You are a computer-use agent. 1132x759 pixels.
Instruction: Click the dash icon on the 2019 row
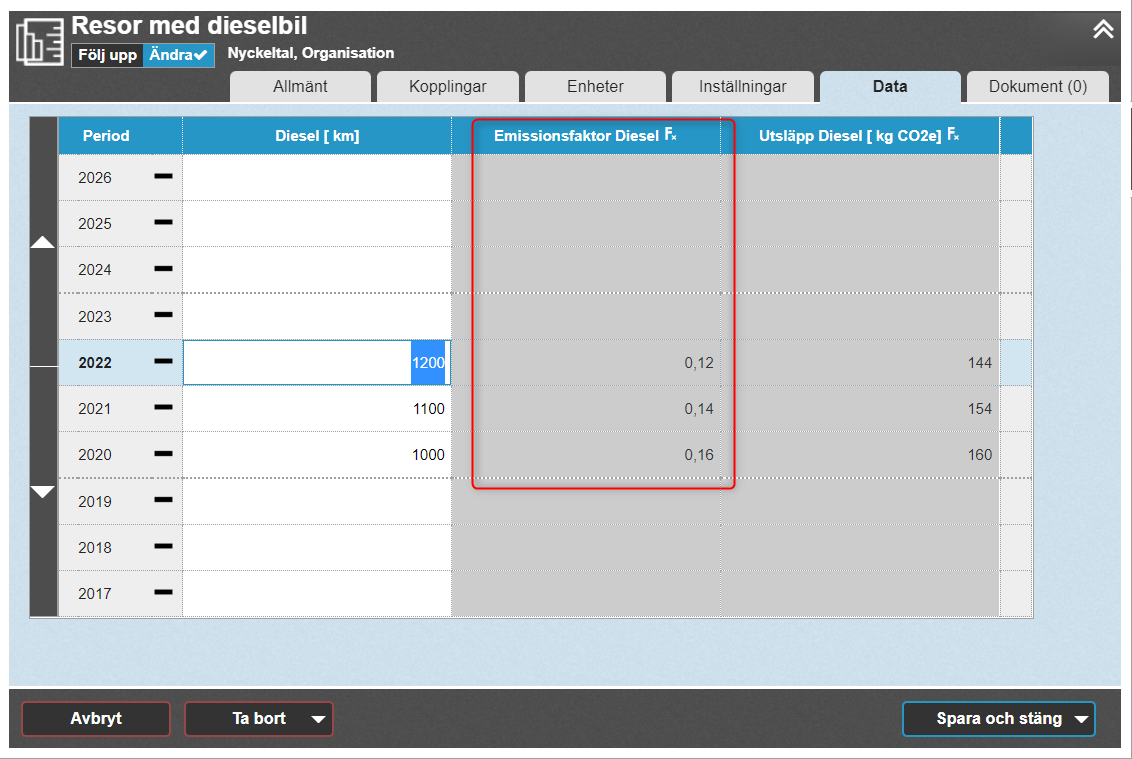(163, 501)
